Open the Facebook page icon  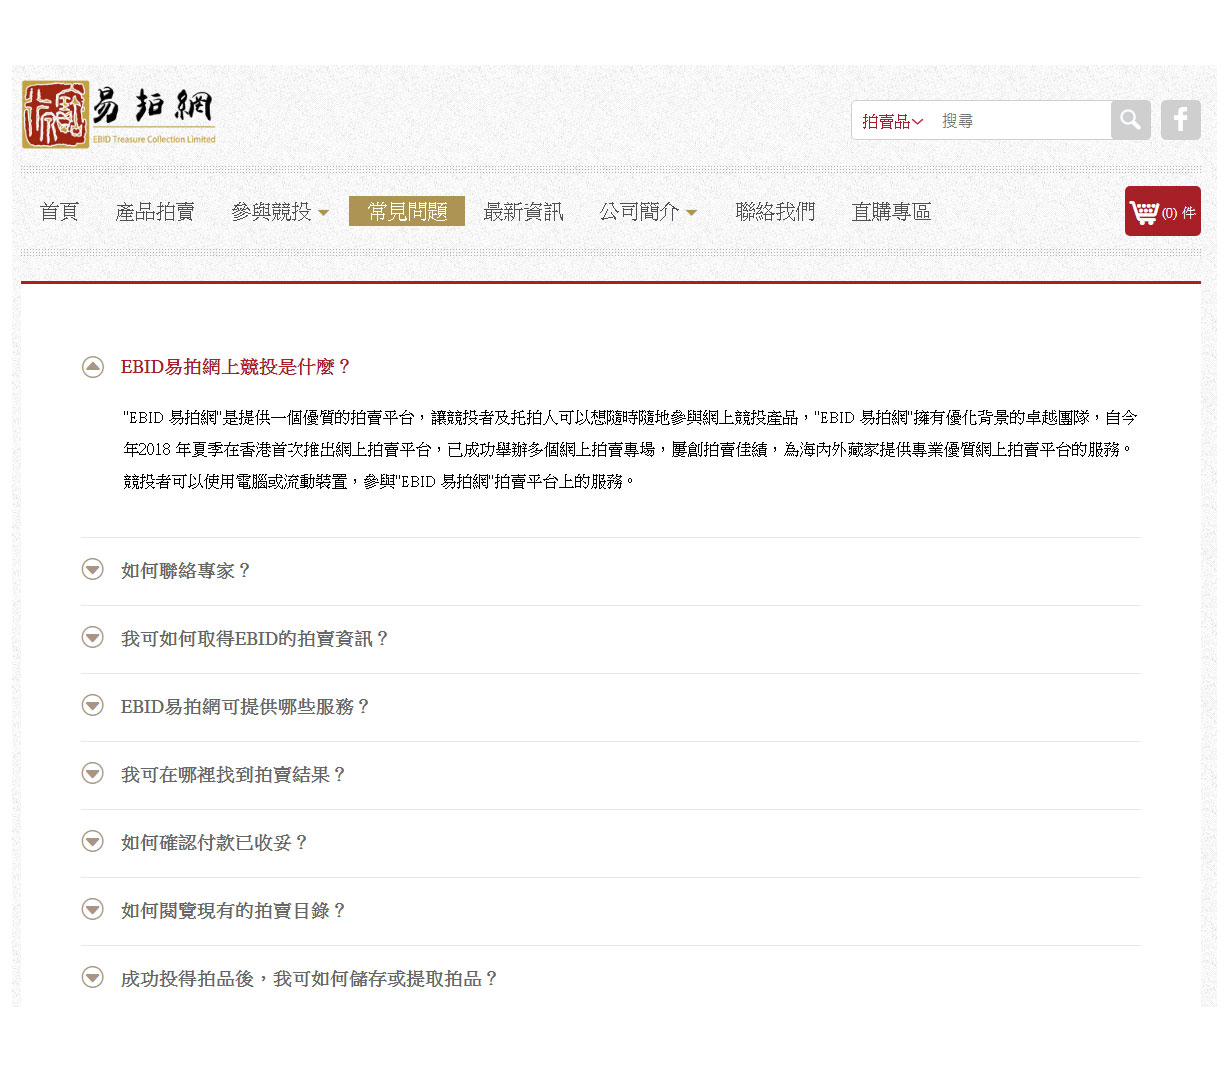[x=1180, y=120]
